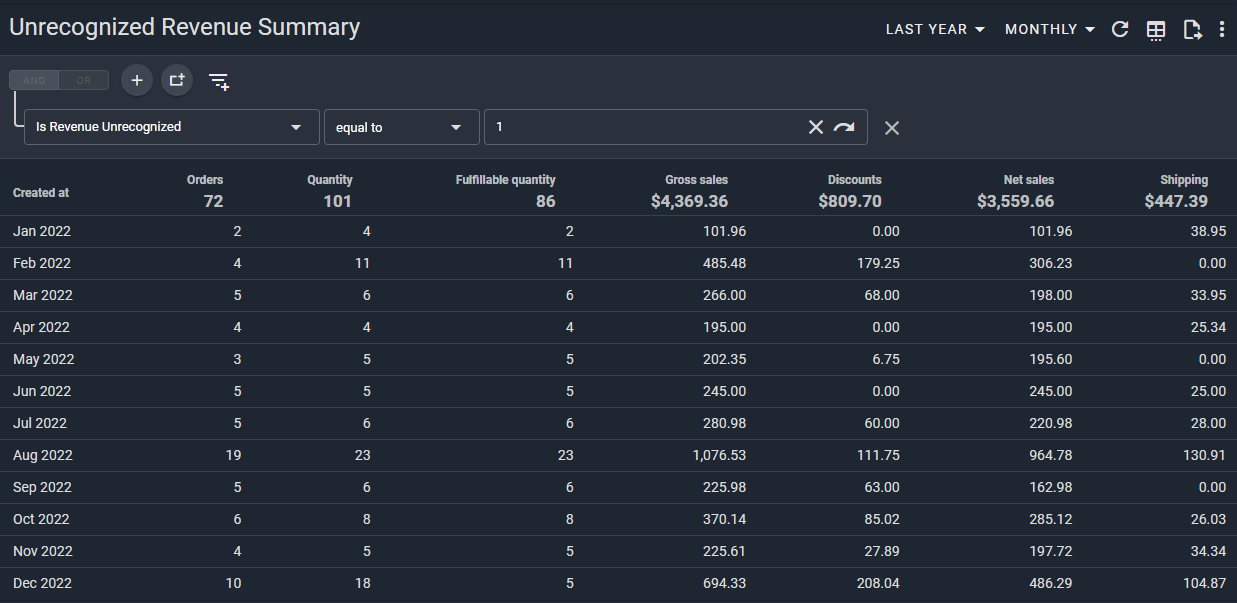Sort by the Gross sales column header

[x=696, y=180]
